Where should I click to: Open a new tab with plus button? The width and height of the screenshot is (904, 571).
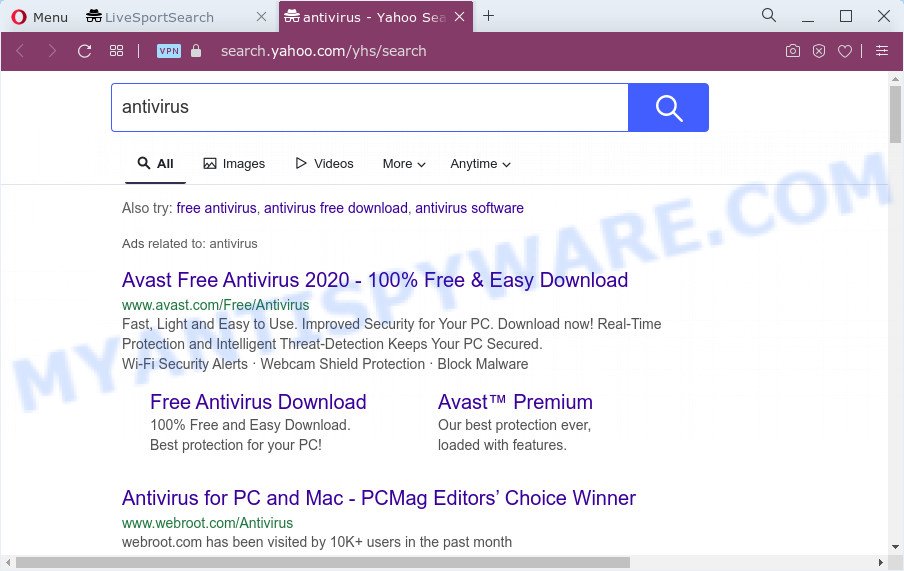click(x=488, y=16)
